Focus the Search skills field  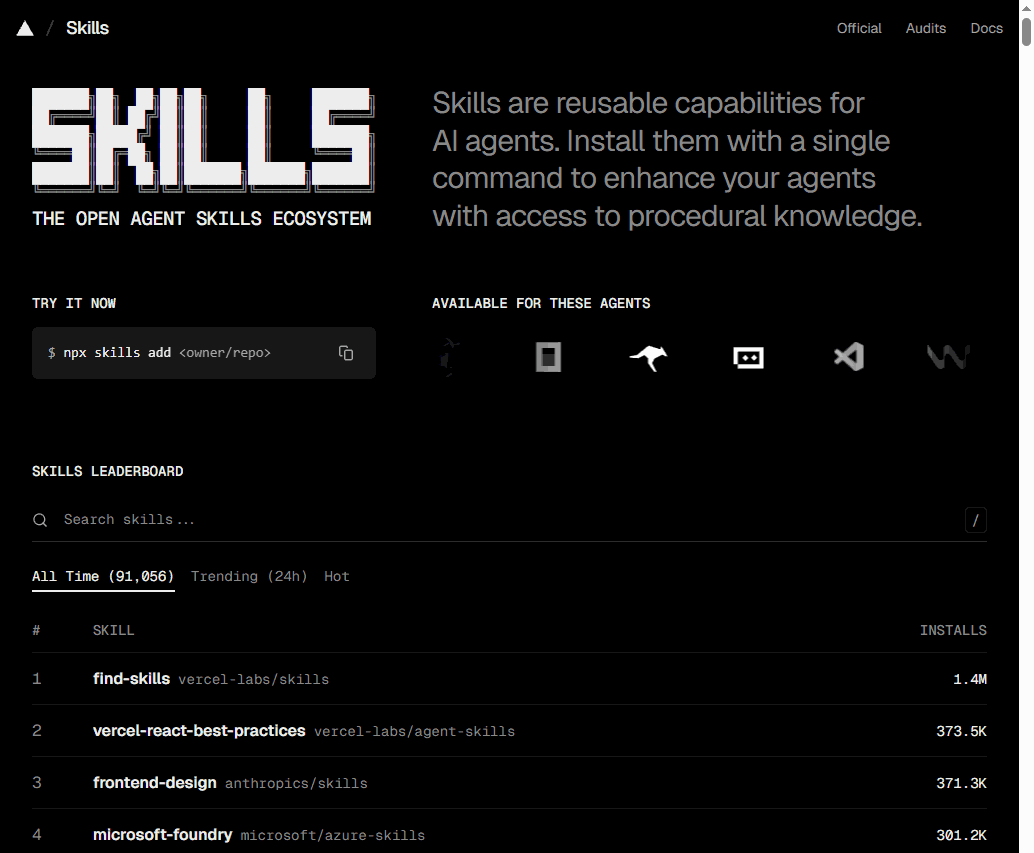pos(509,520)
